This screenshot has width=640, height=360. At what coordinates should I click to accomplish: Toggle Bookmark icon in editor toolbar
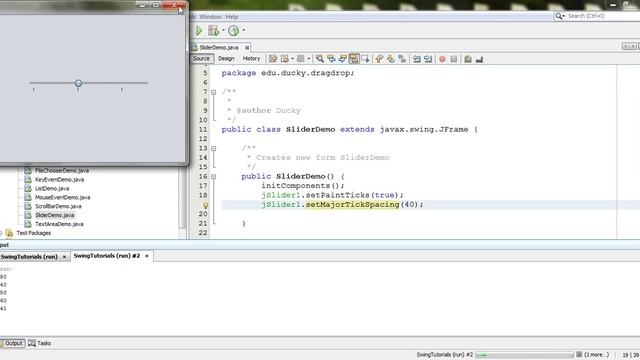[402, 59]
